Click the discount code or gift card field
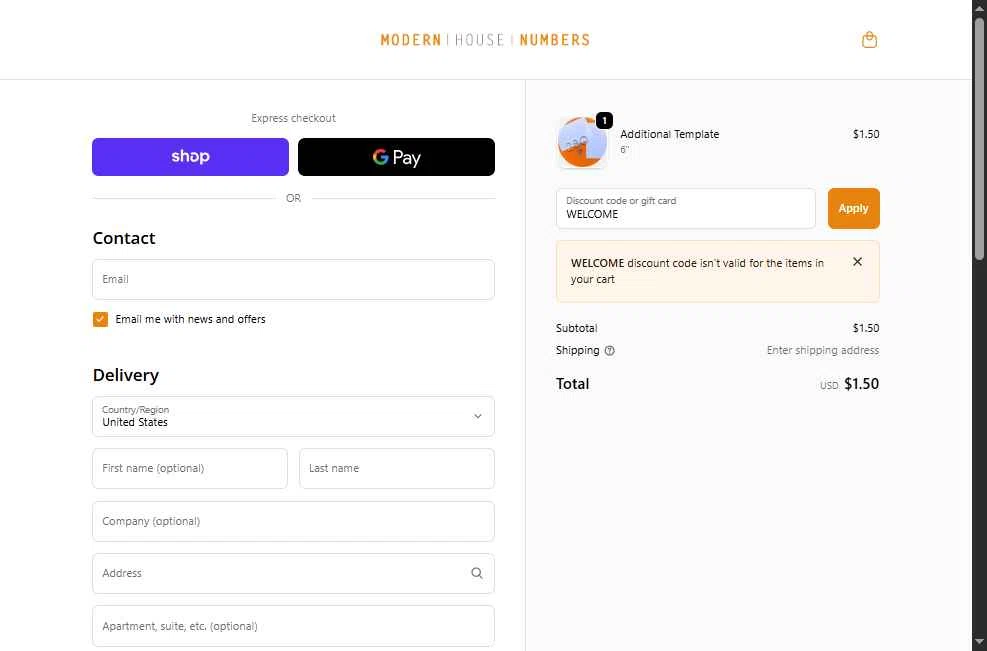This screenshot has height=651, width=987. click(x=685, y=208)
